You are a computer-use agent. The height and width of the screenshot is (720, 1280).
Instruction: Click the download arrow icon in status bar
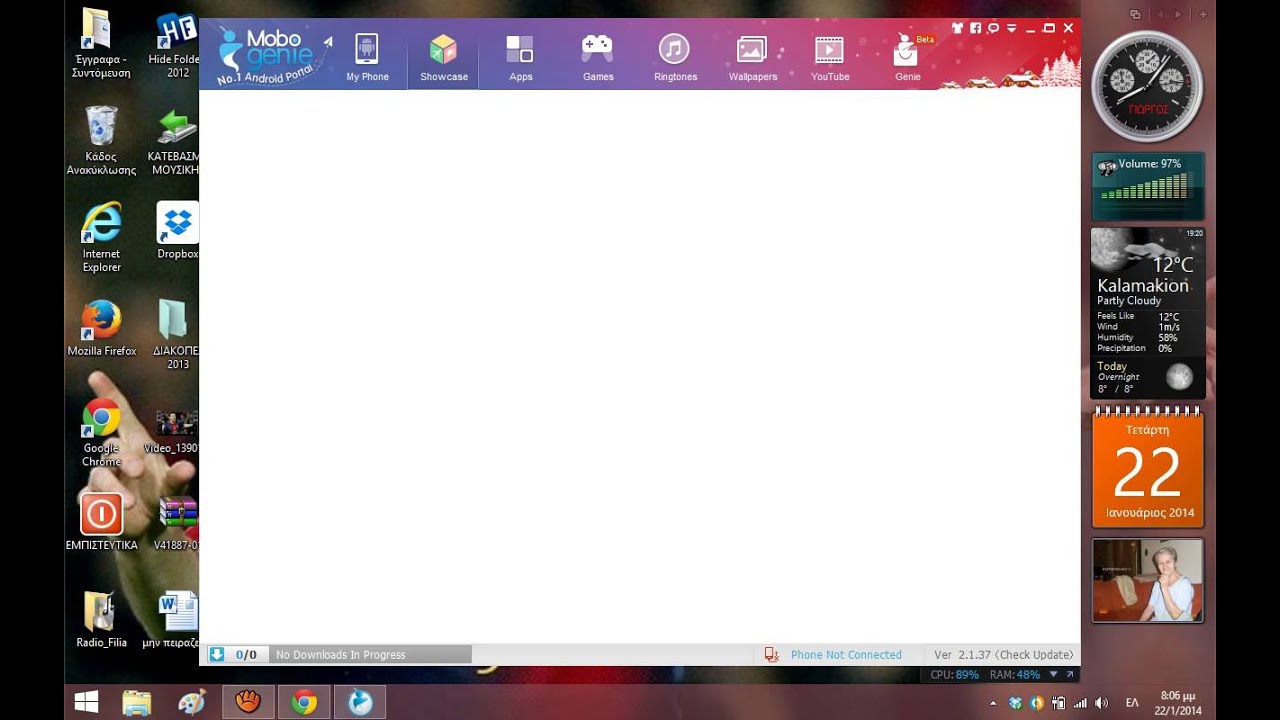tap(216, 654)
